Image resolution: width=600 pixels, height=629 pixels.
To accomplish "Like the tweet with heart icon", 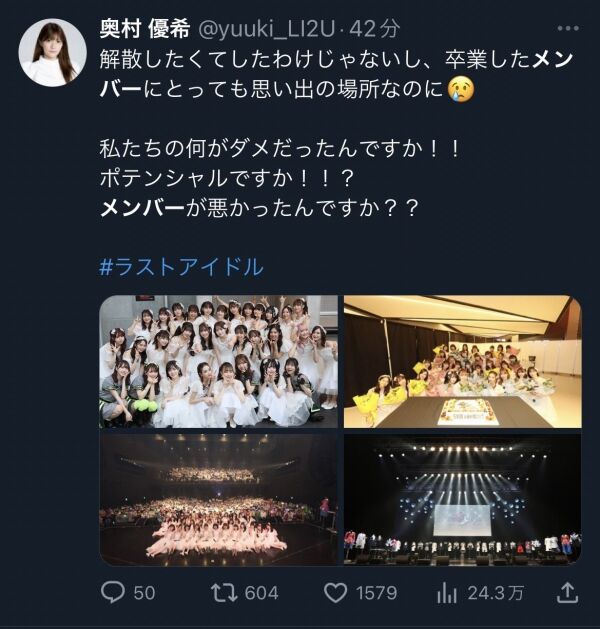I will point(335,593).
